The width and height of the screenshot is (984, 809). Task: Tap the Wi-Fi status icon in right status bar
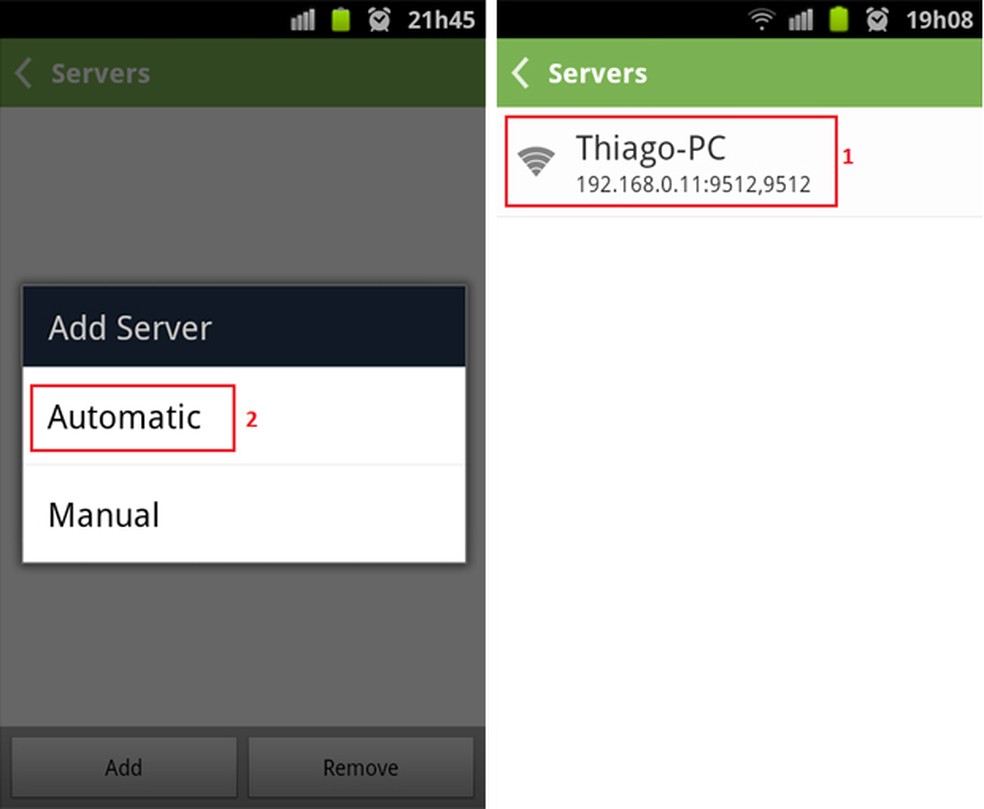[x=761, y=19]
